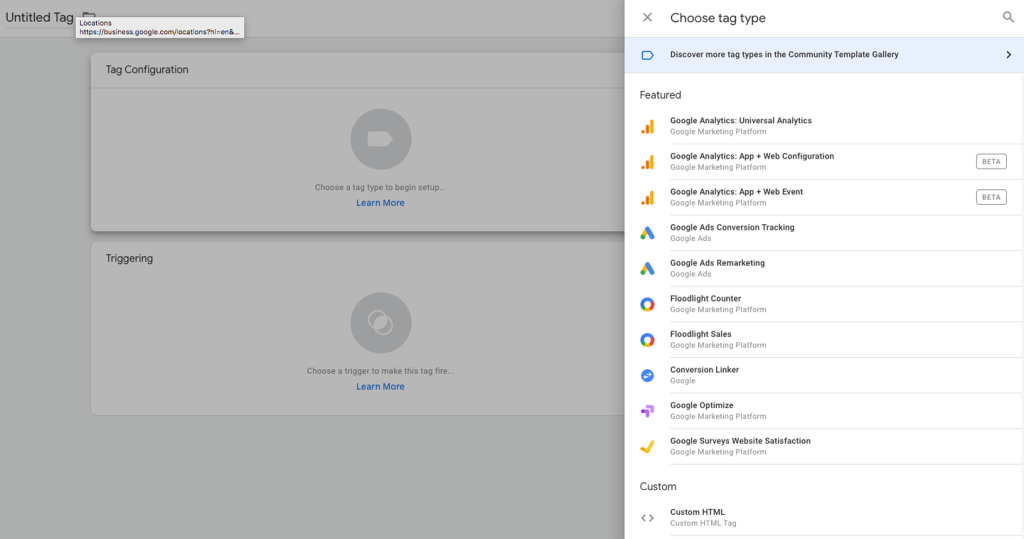
Task: Click the Community Template Gallery tag icon
Action: [x=647, y=55]
